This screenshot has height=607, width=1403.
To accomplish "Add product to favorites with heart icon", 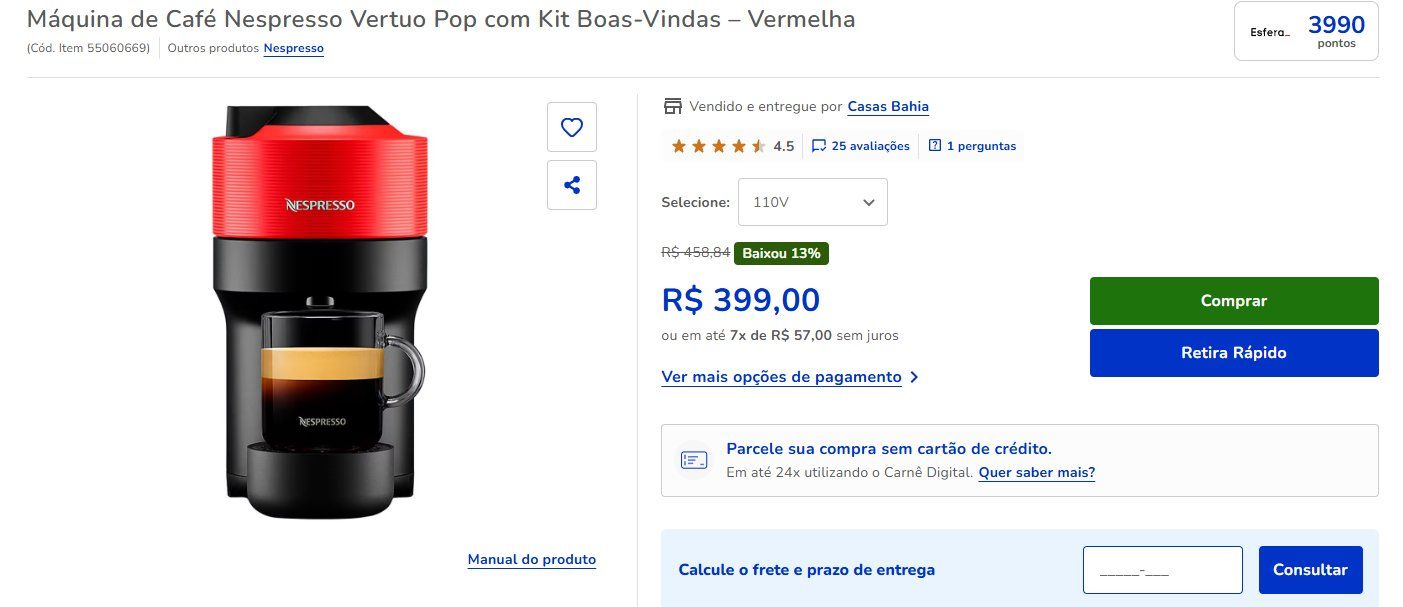I will coord(572,127).
